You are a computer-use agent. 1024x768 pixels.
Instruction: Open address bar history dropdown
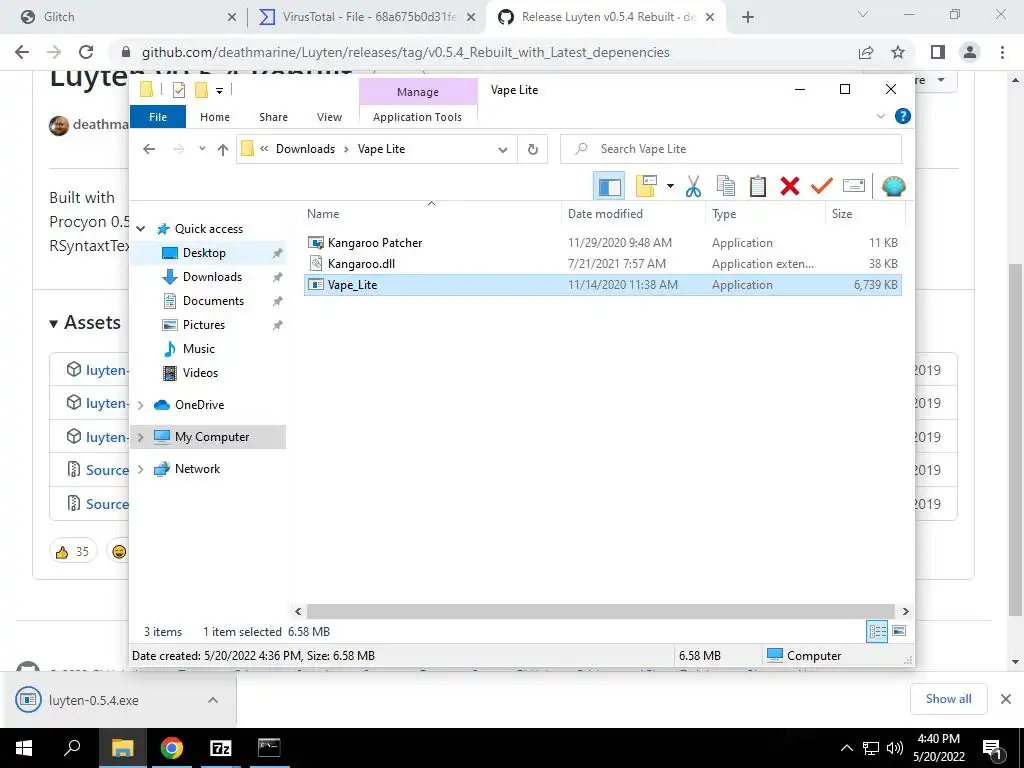pos(503,150)
